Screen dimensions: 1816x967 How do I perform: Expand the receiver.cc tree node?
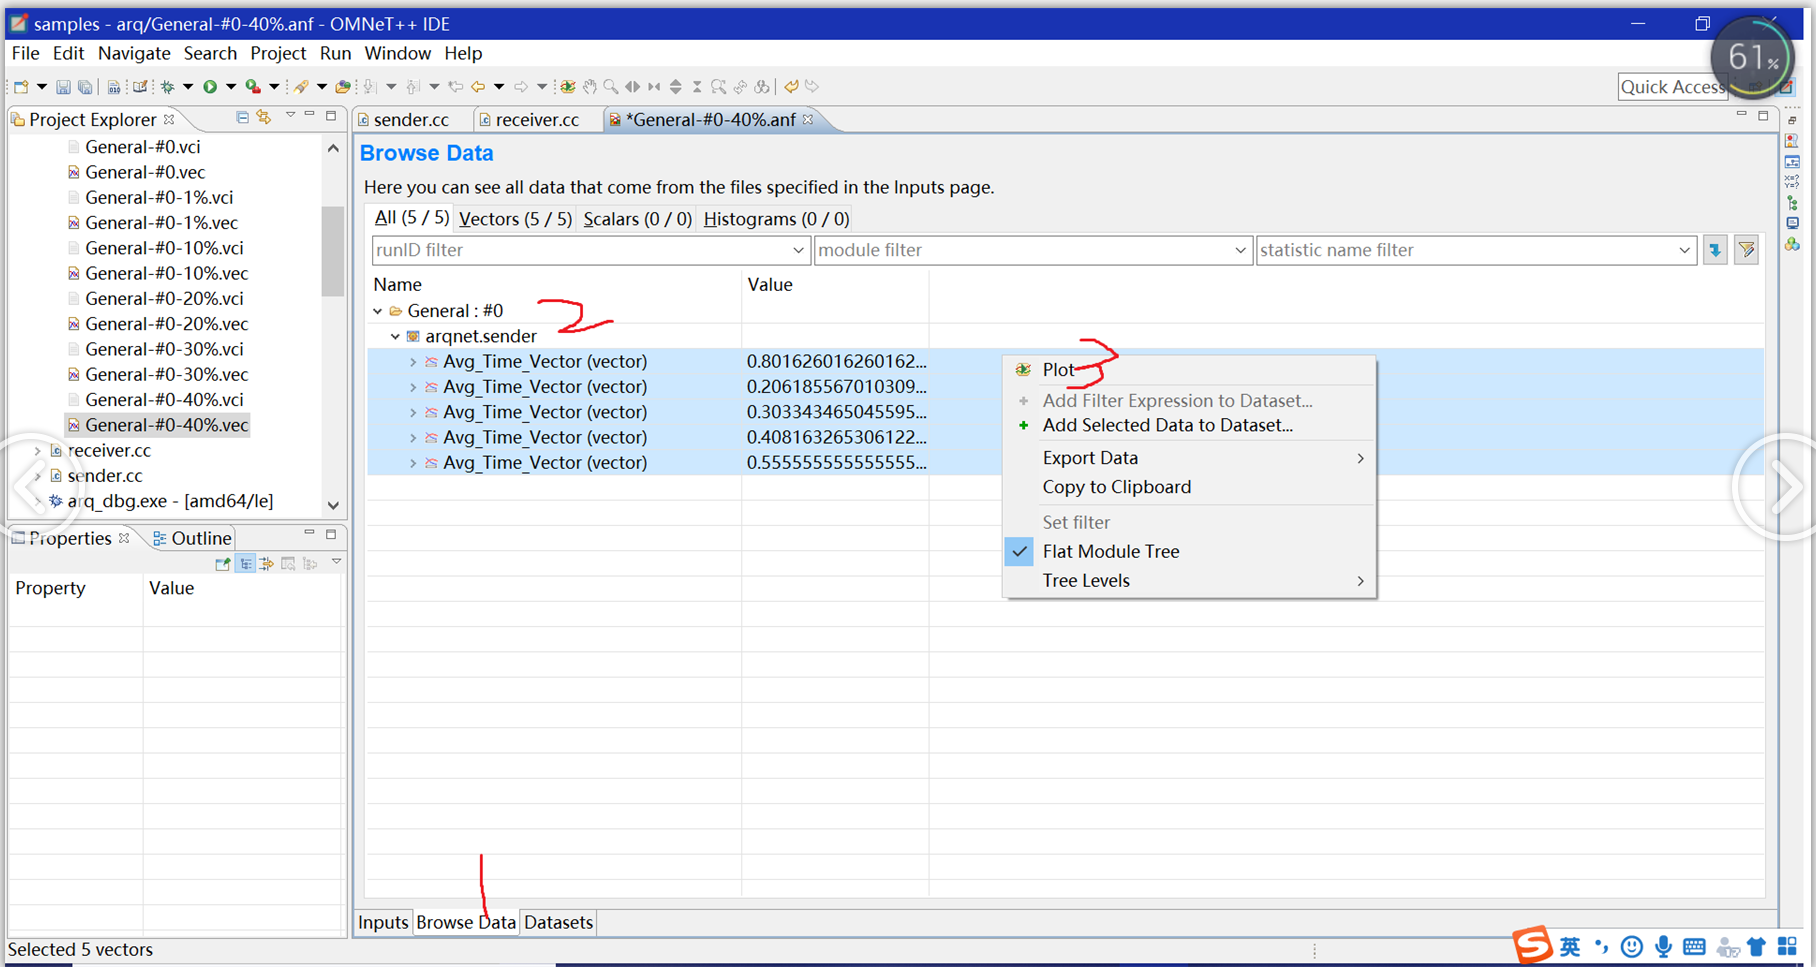click(x=38, y=451)
